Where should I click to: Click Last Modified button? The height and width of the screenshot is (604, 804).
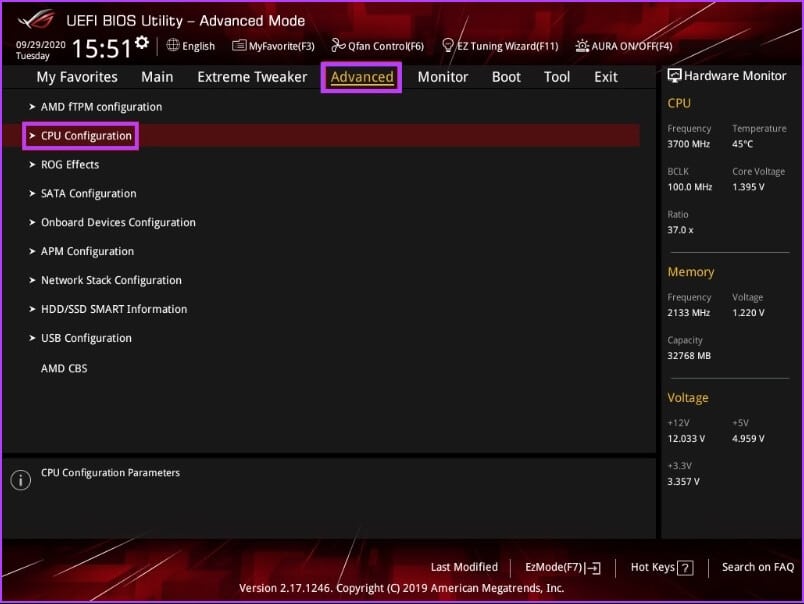click(464, 567)
